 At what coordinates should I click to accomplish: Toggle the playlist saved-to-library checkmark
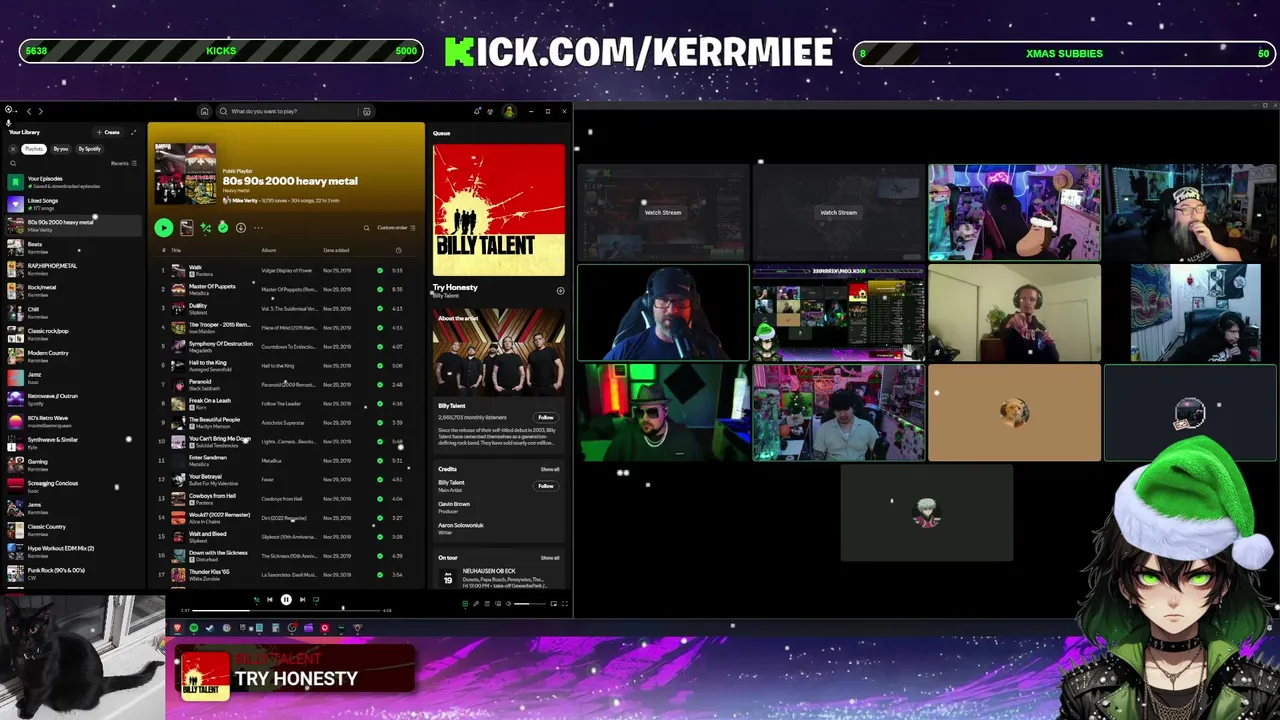point(222,228)
